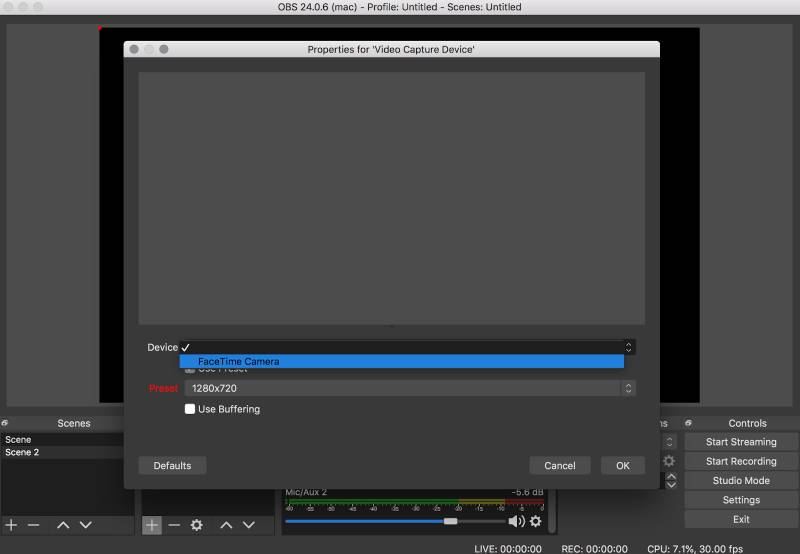Image resolution: width=800 pixels, height=554 pixels.
Task: Move source up with arrow icon
Action: (x=226, y=524)
